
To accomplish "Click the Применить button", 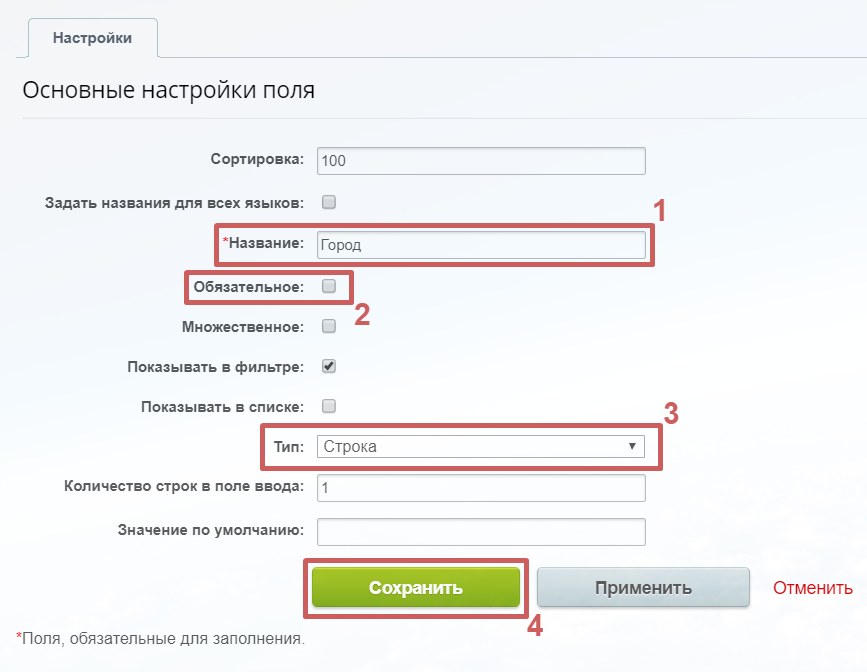I will coord(643,588).
